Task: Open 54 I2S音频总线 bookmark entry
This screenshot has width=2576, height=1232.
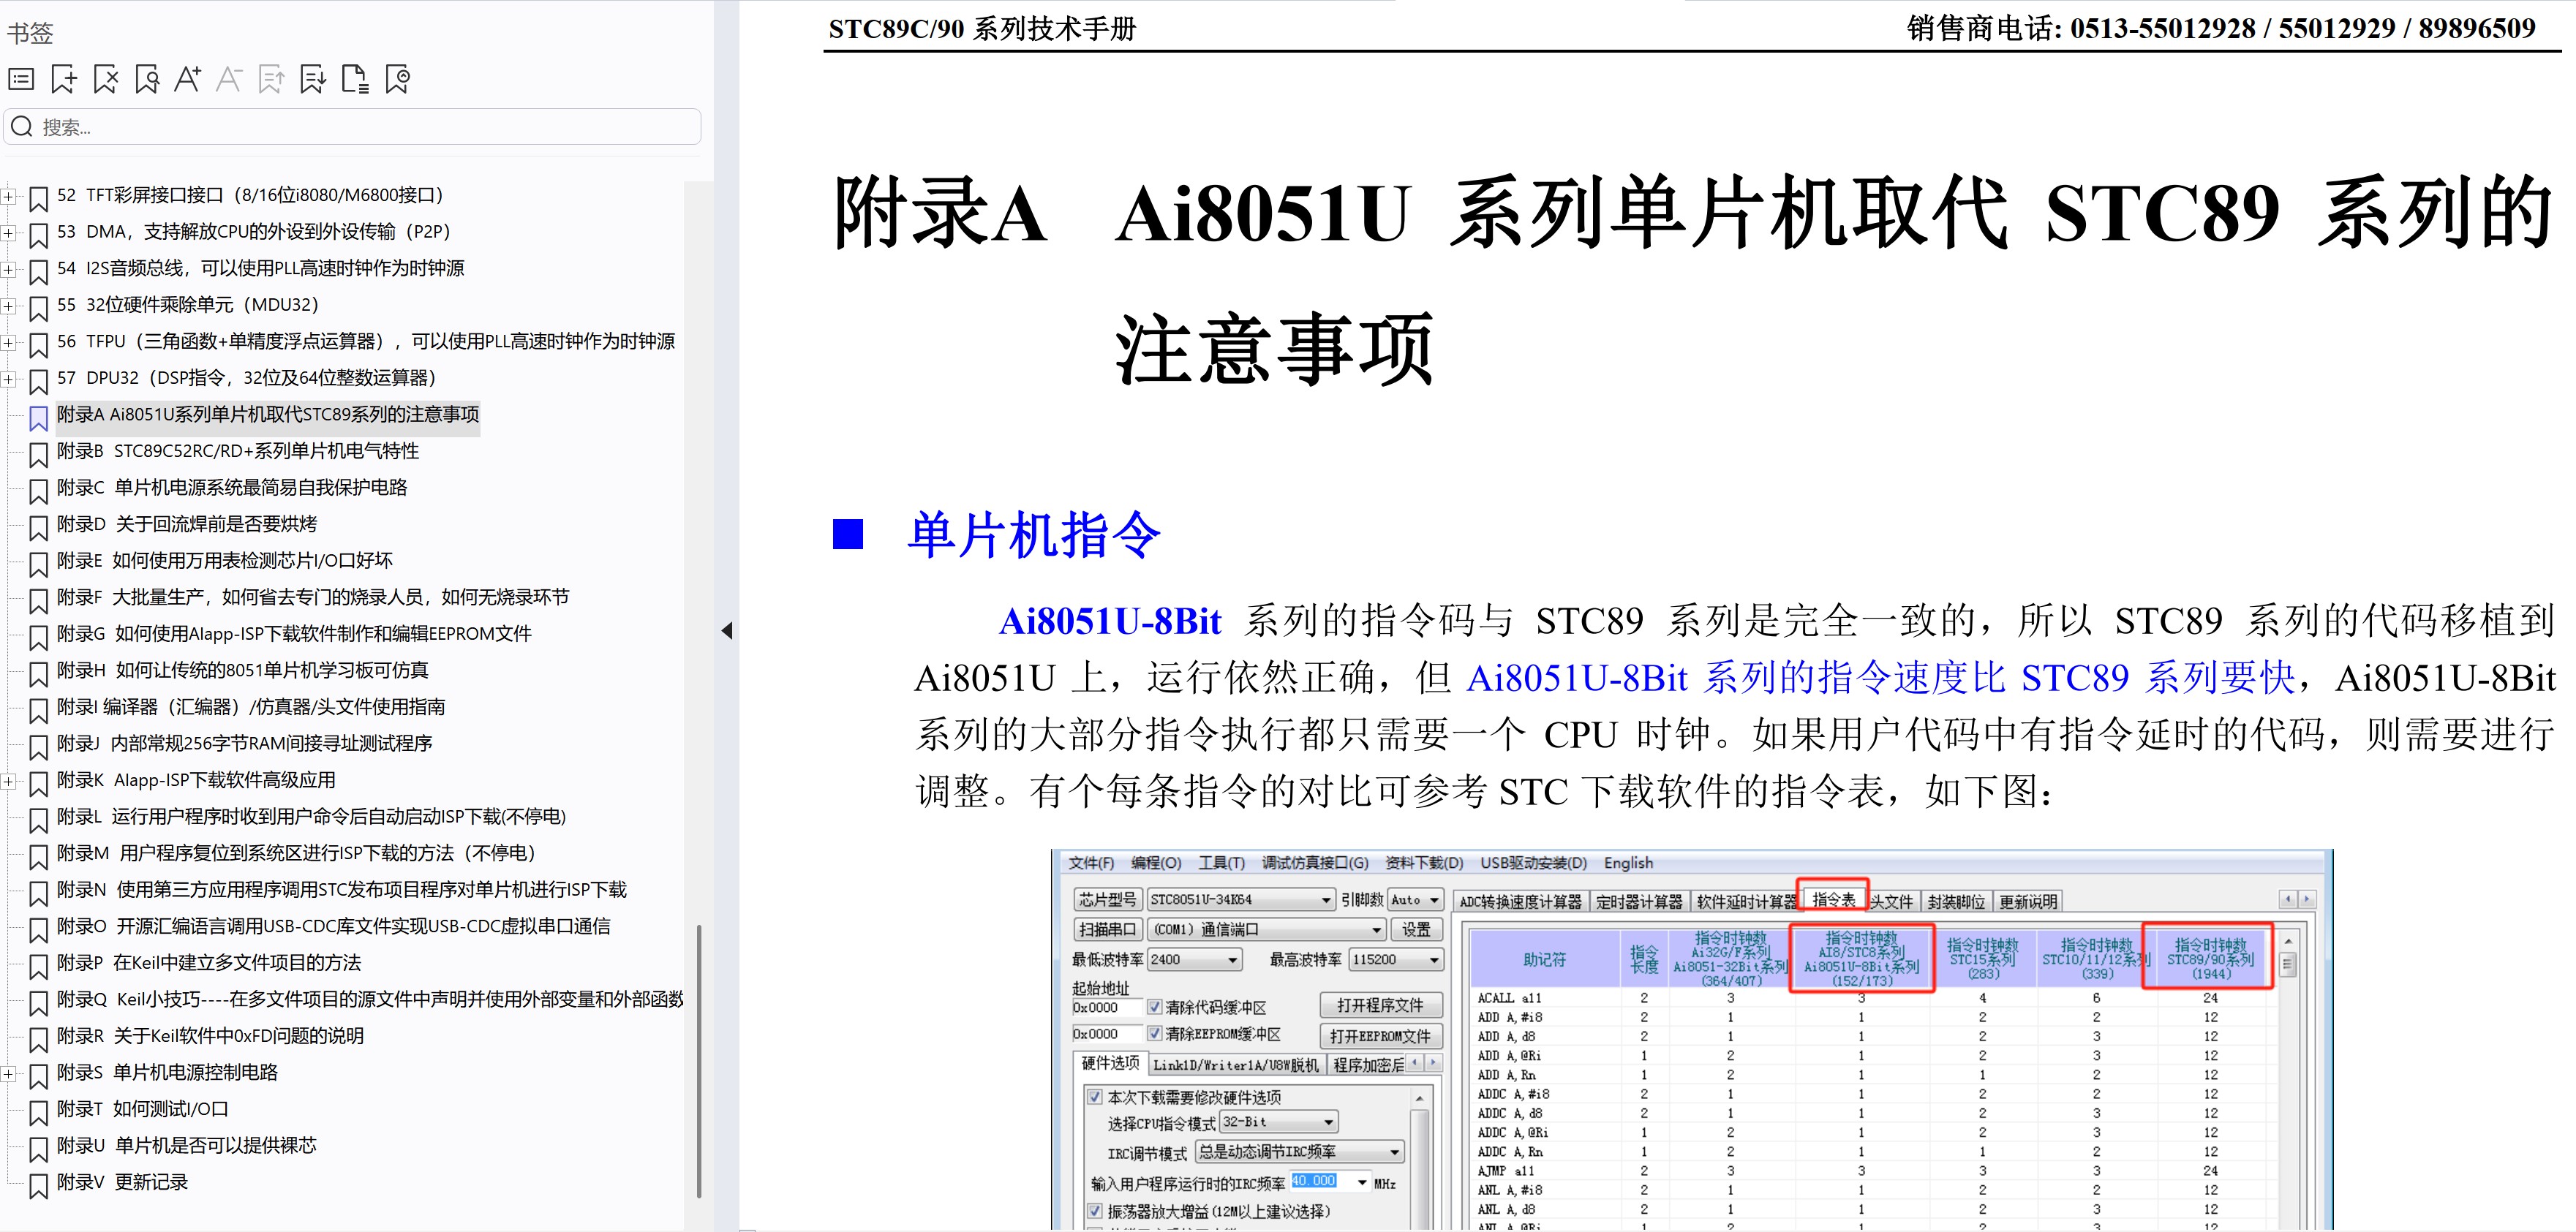Action: pos(260,268)
